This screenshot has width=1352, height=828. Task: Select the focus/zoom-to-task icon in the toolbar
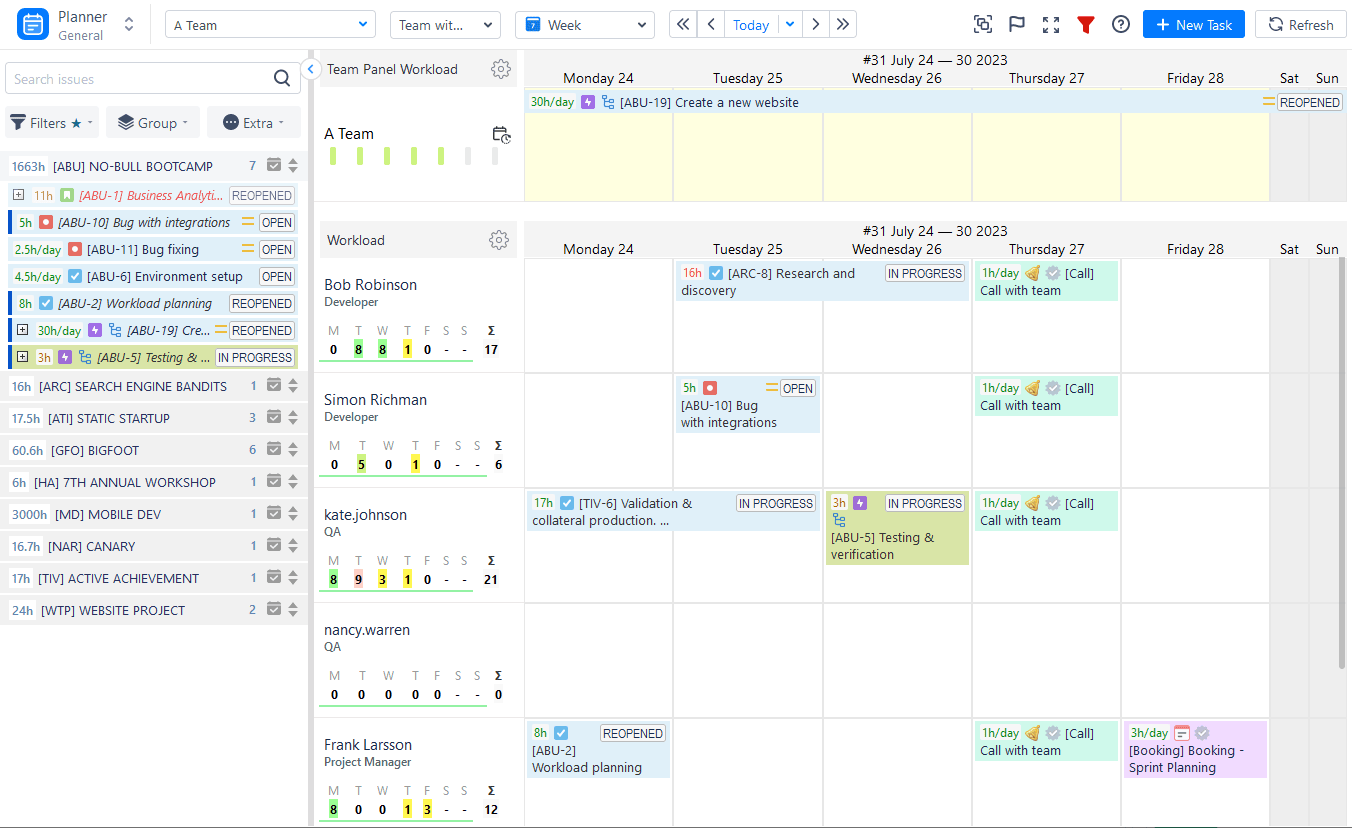(982, 23)
